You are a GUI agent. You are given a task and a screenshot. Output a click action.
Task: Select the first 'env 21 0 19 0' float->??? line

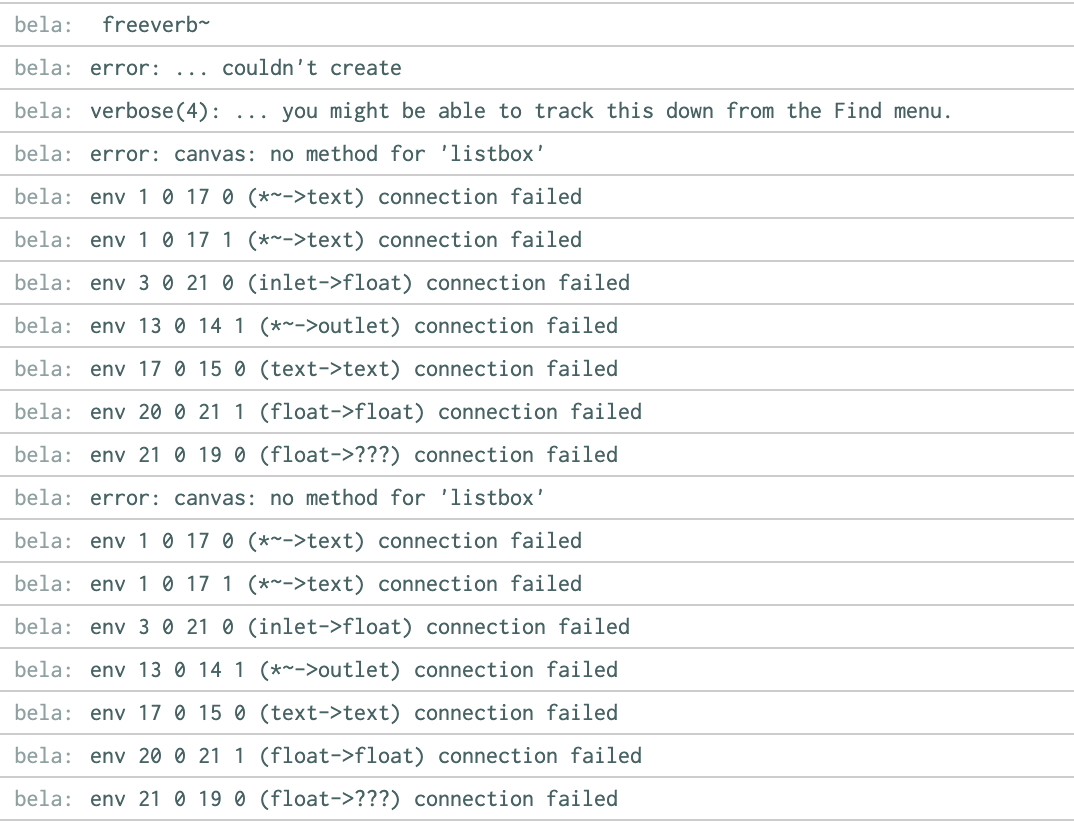pos(353,455)
